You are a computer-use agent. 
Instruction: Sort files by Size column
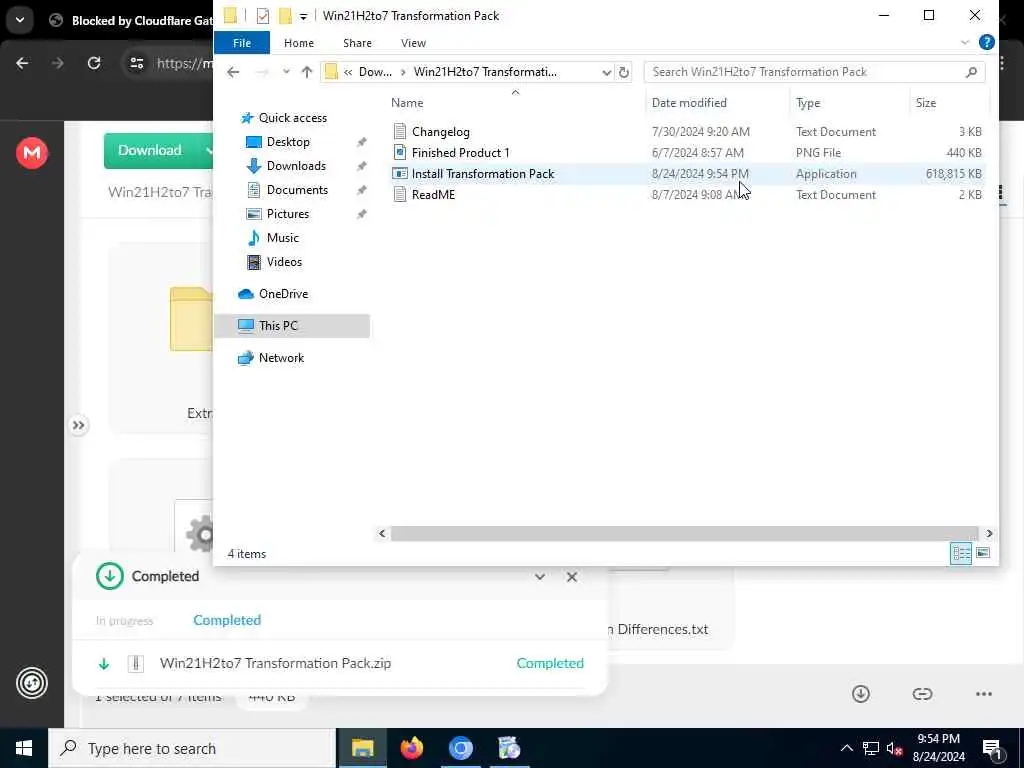tap(925, 103)
